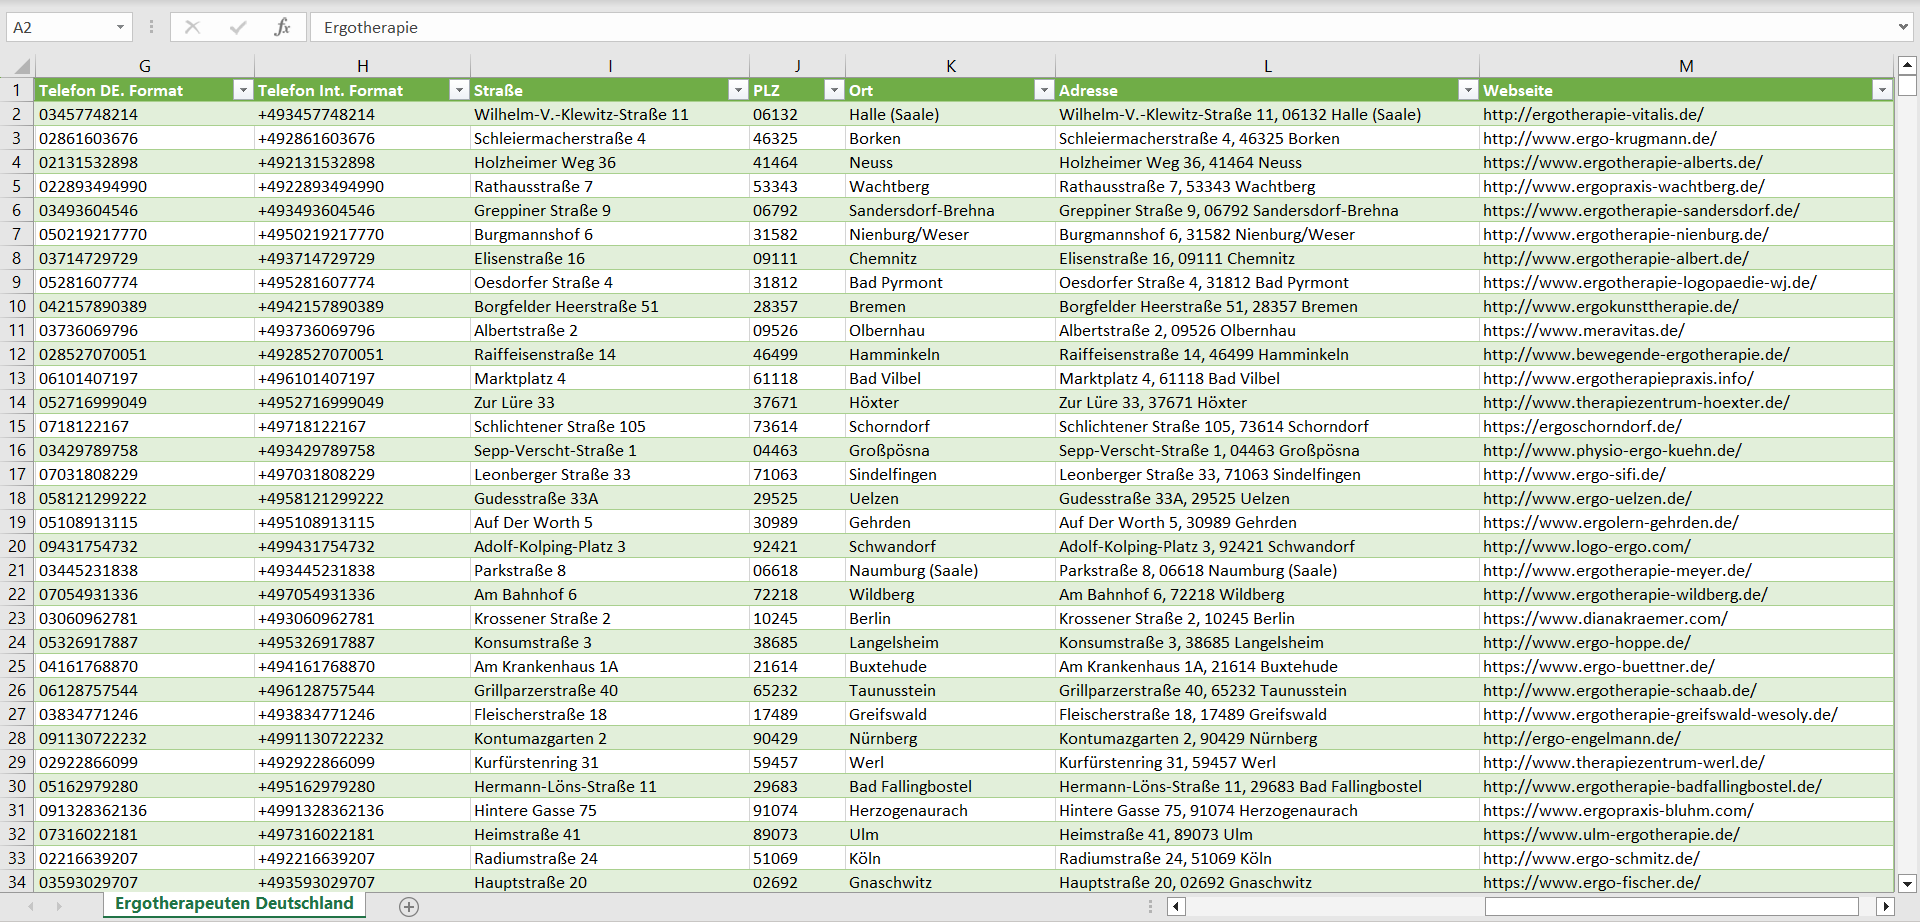Select column J header
The image size is (1920, 922).
[x=797, y=66]
